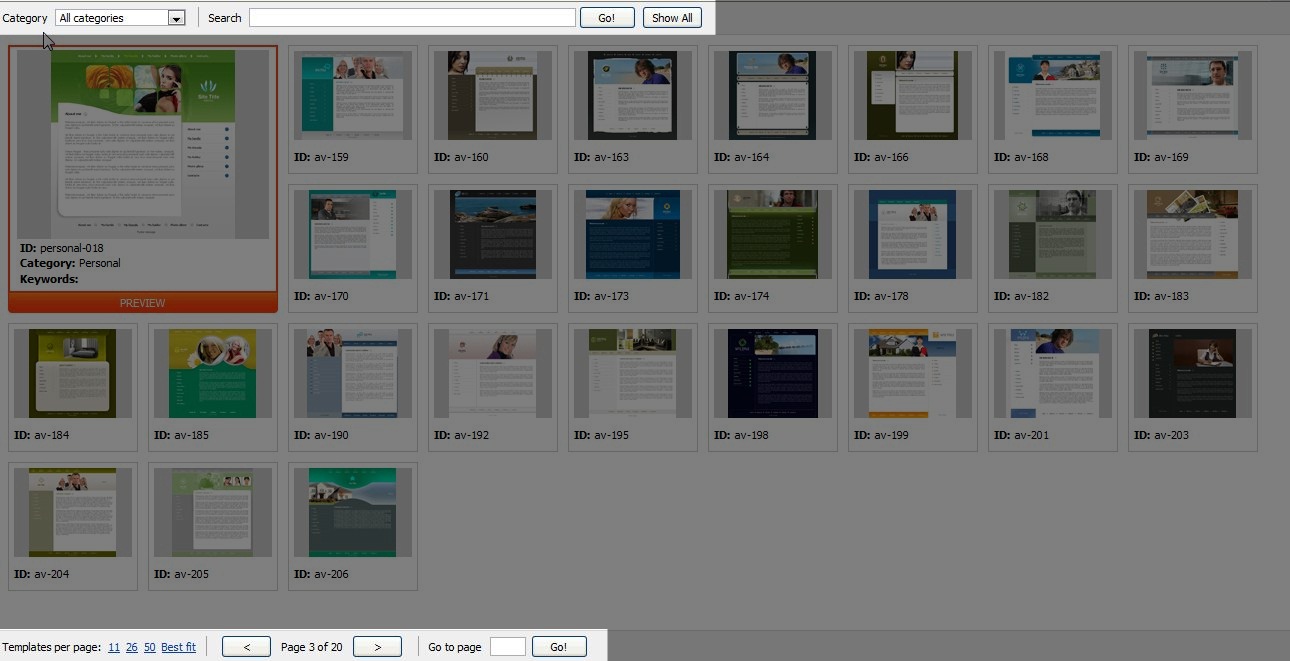This screenshot has width=1290, height=661.
Task: Select template thumbnail av-173
Action: click(x=632, y=234)
